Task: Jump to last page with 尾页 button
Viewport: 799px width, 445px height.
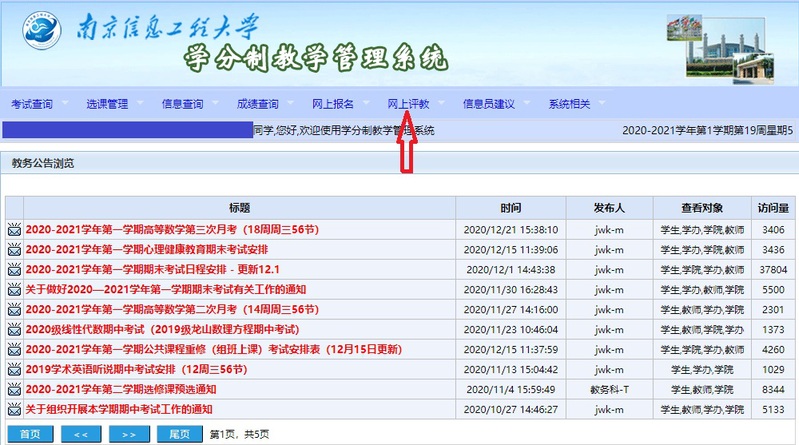Action: [x=179, y=434]
